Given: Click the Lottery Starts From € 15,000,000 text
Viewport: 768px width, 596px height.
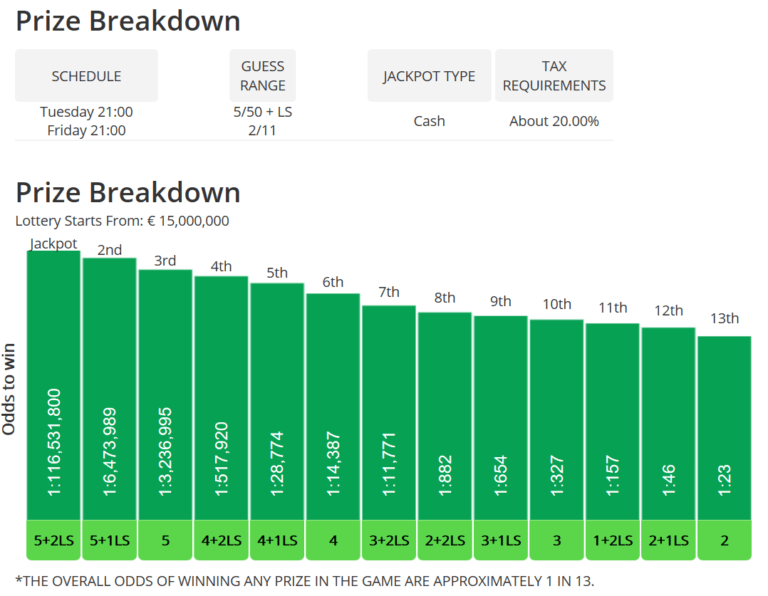Looking at the screenshot, I should point(122,221).
